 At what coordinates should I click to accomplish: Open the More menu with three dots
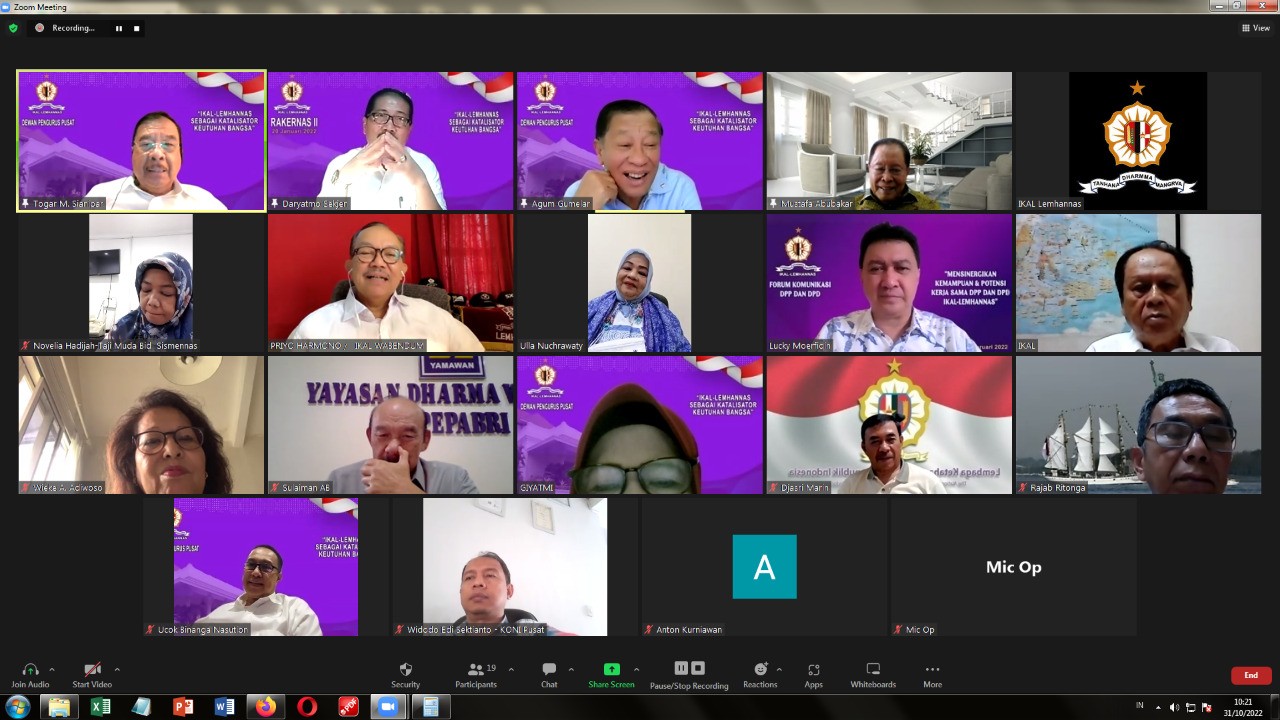(x=932, y=674)
